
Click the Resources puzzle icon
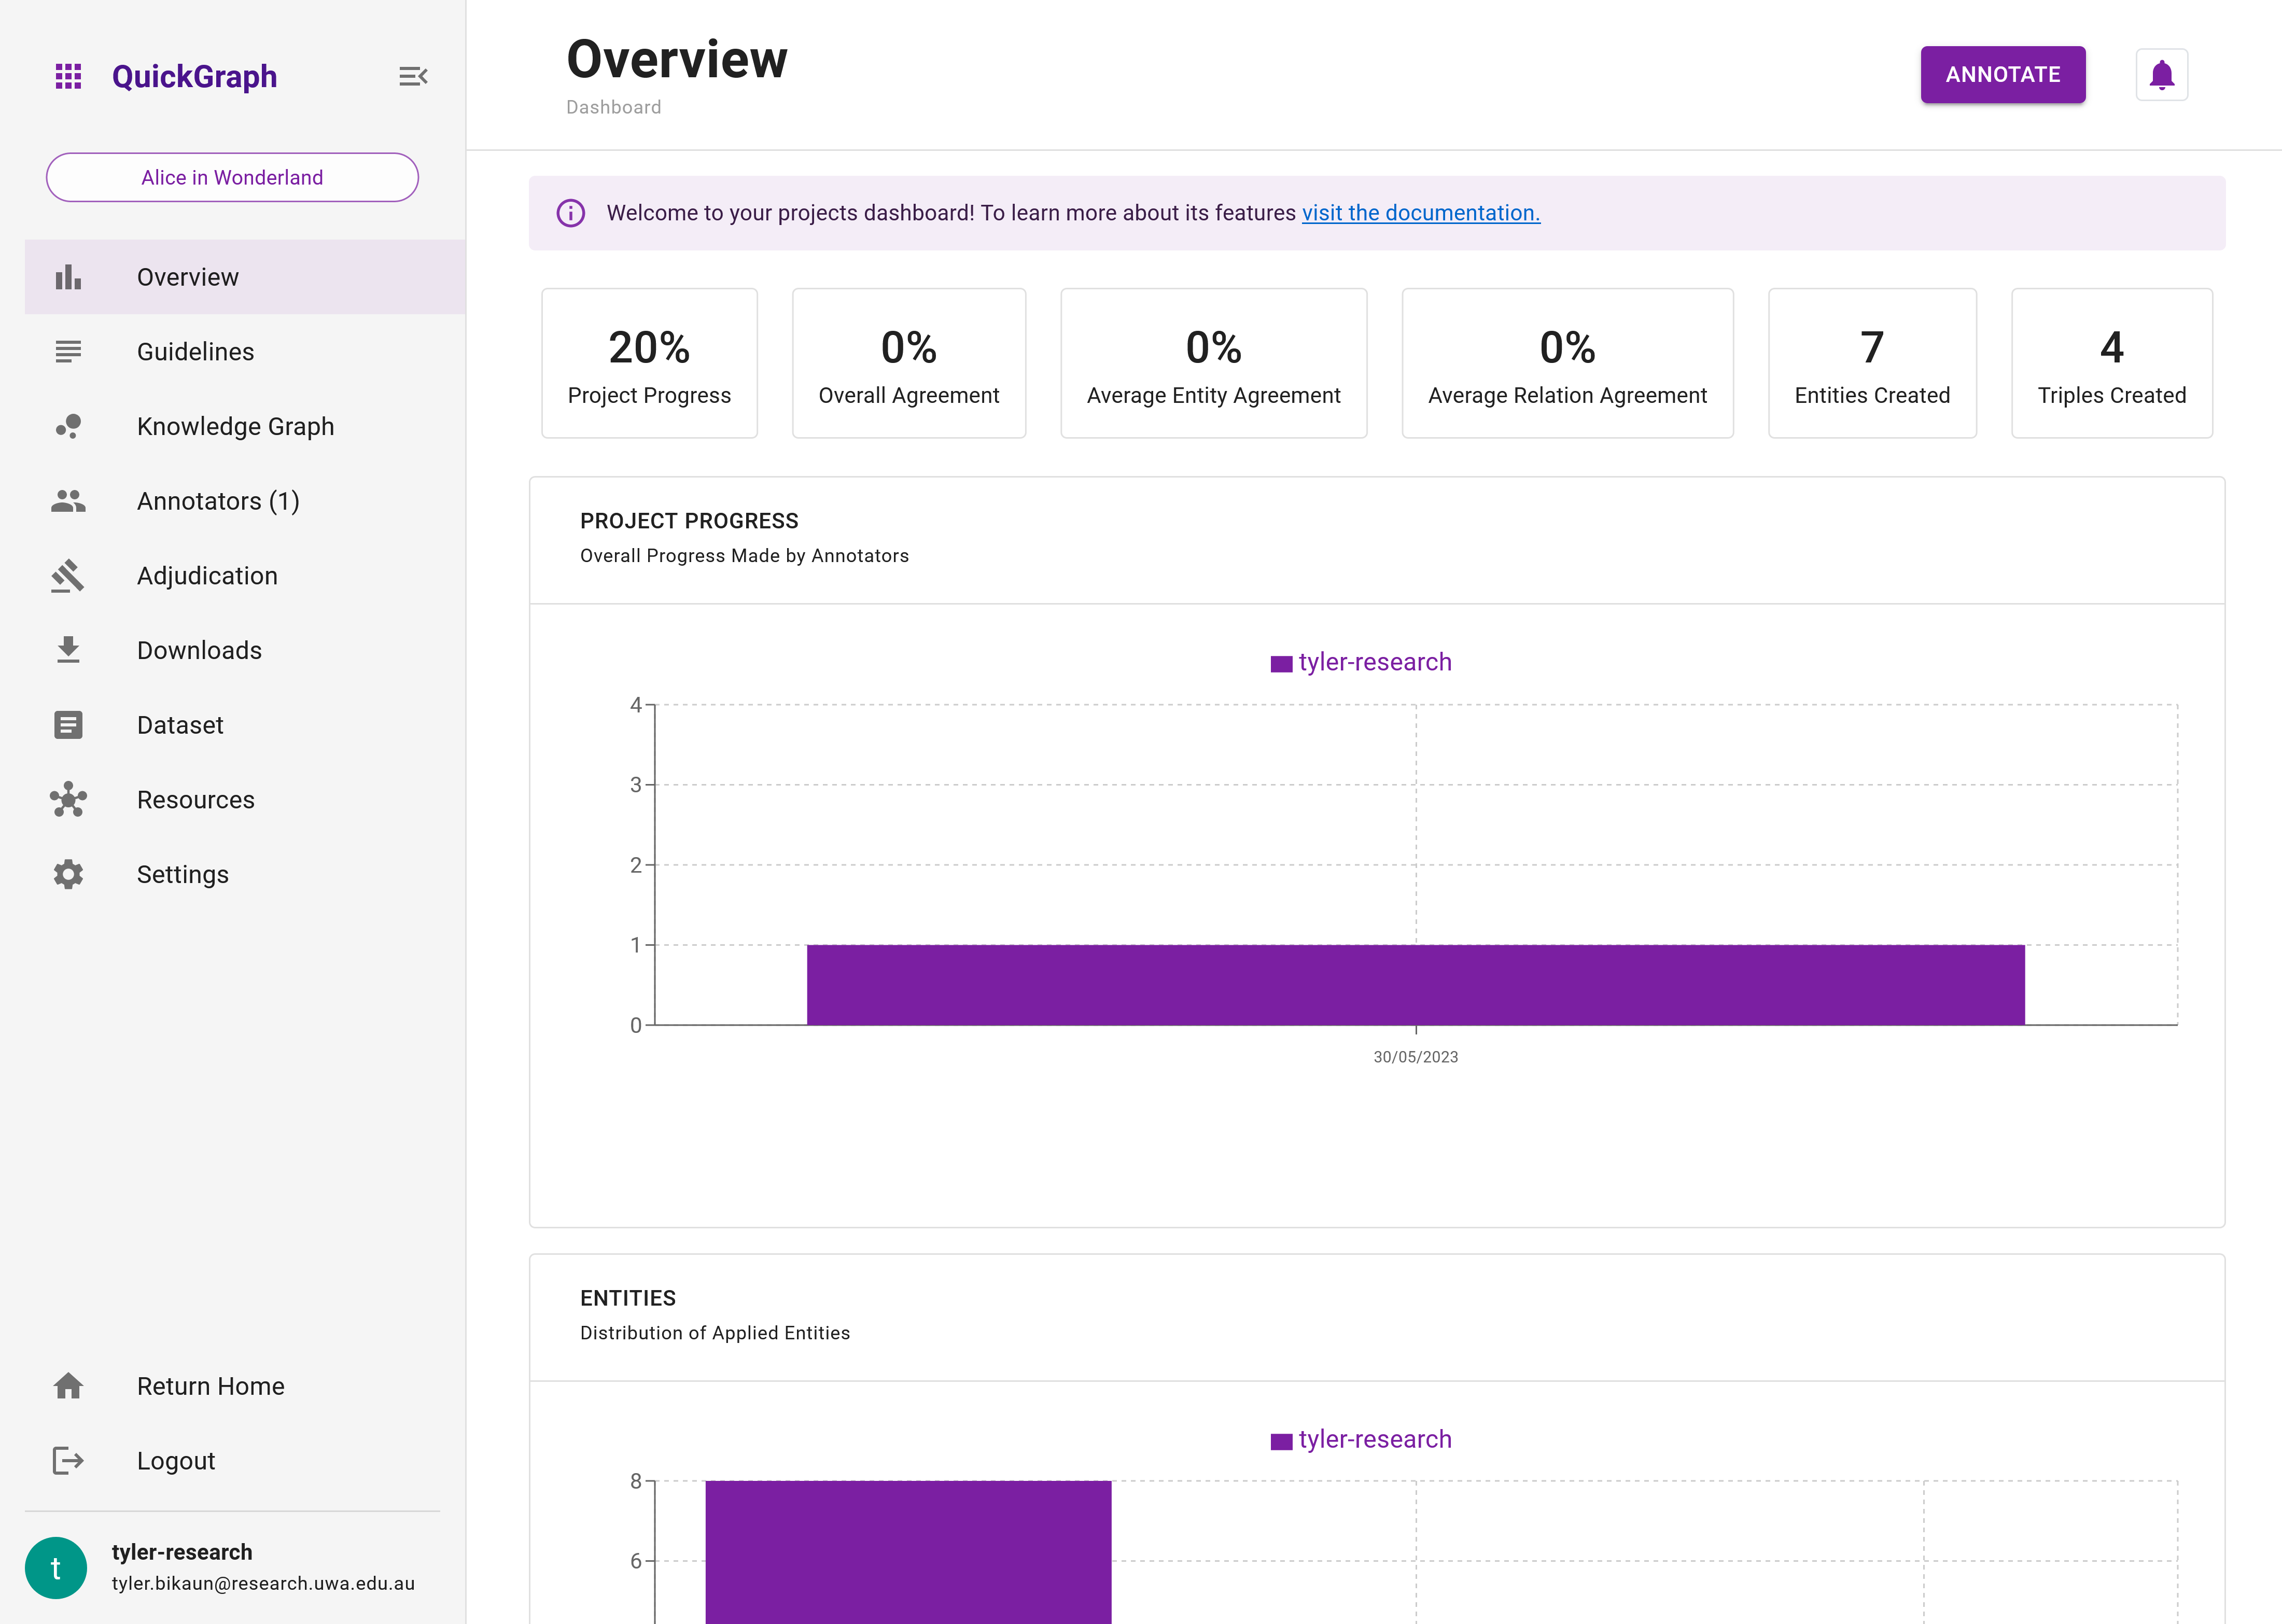pyautogui.click(x=68, y=799)
